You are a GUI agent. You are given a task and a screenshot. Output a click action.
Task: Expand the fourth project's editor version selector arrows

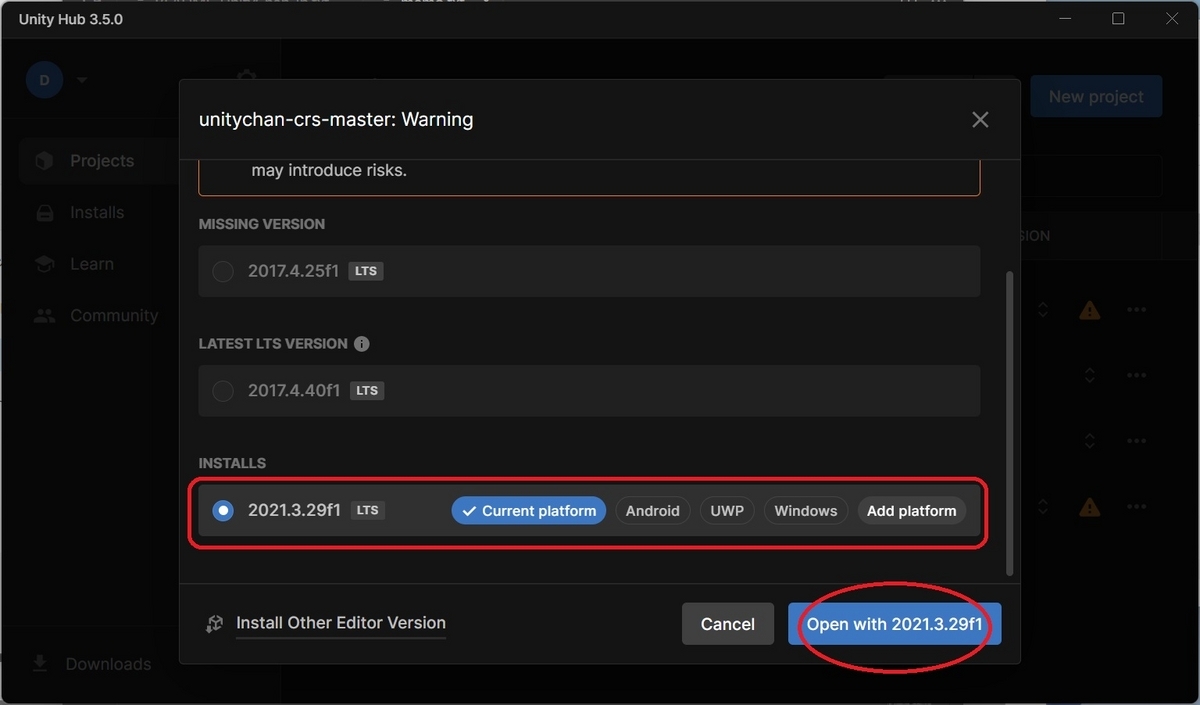coord(1043,508)
